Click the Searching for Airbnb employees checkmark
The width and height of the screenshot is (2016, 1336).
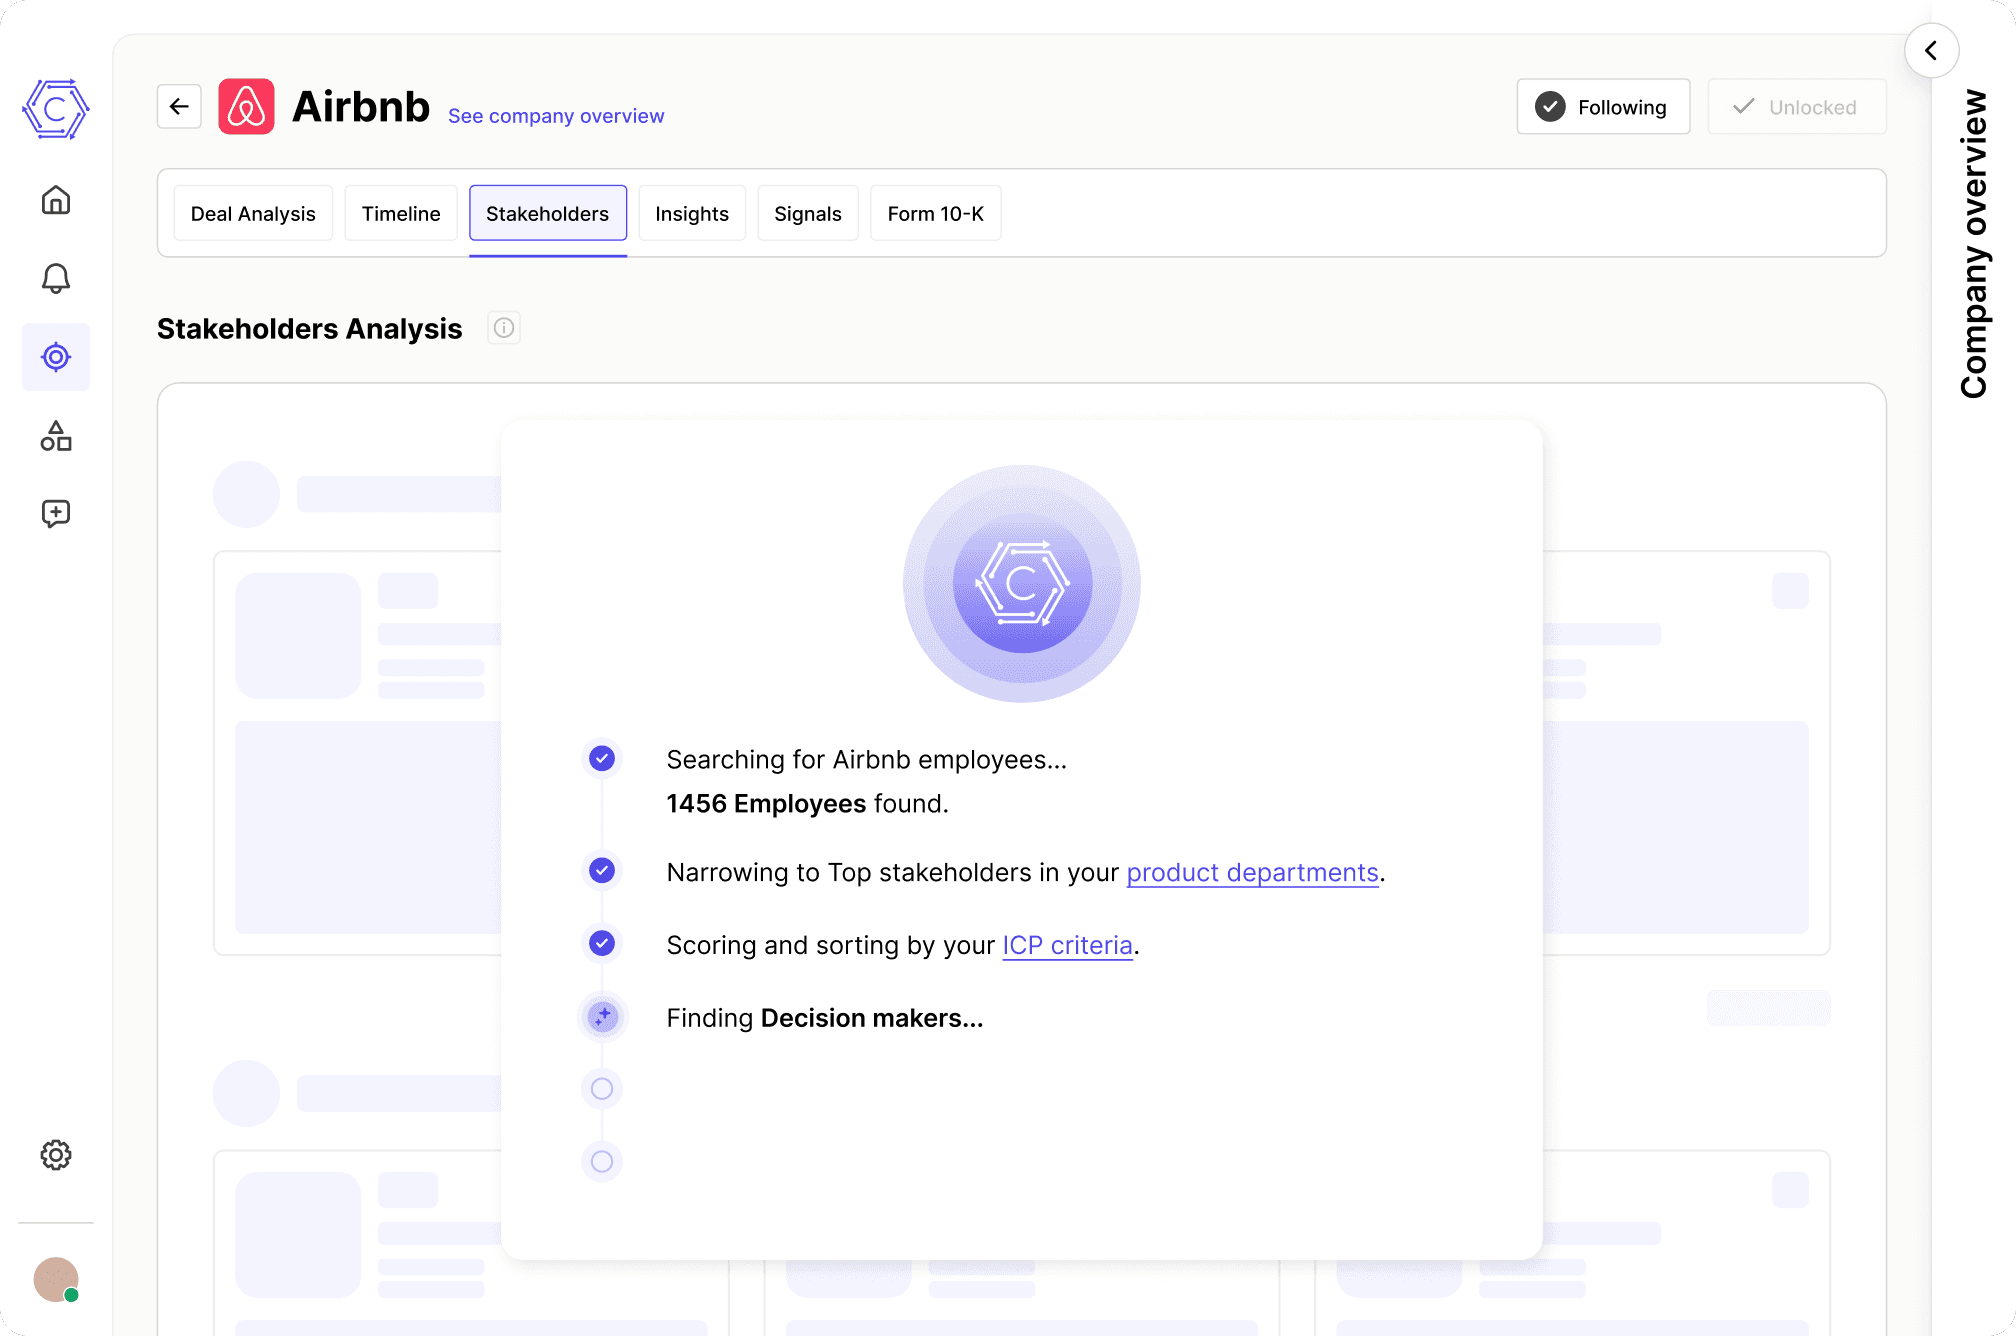(x=602, y=759)
